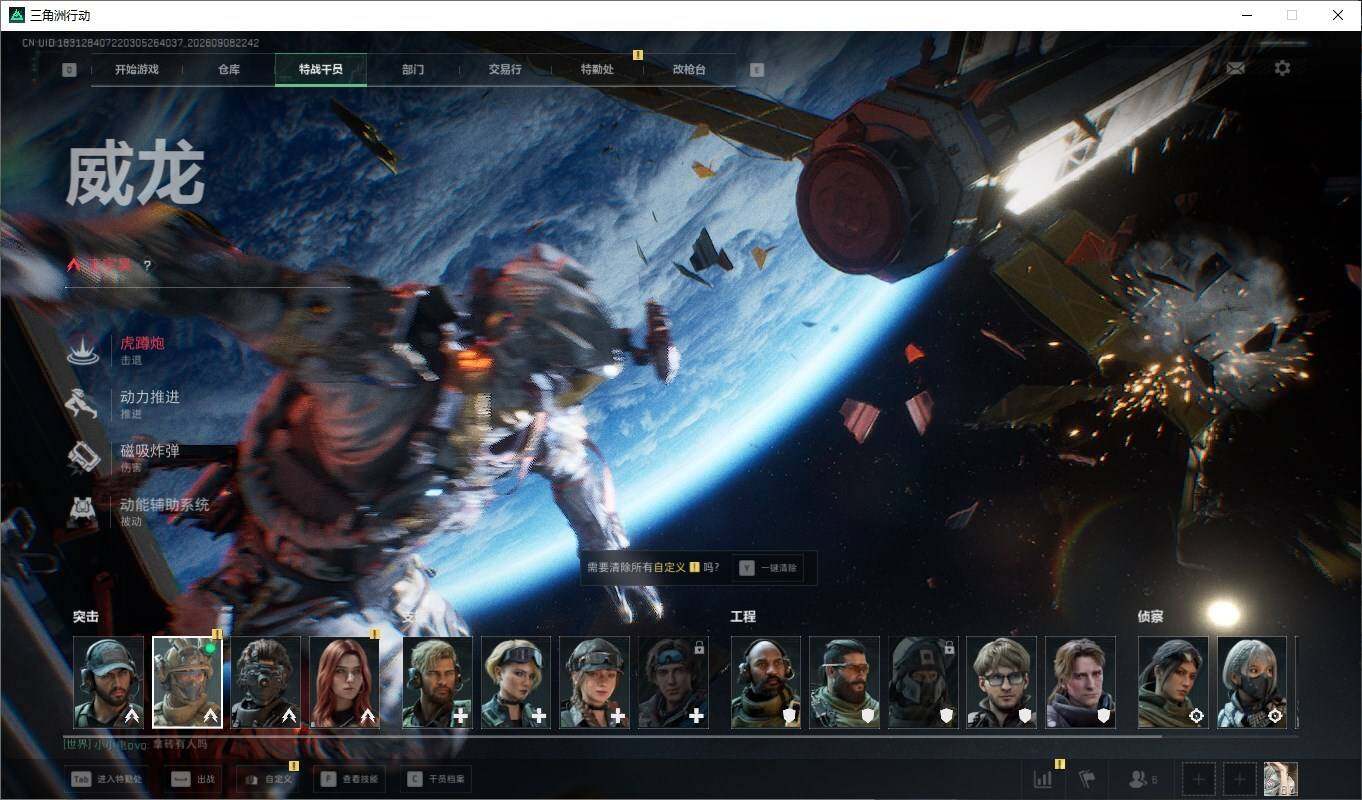Click the 三角洲行动 title bar app icon
Screen dimensions: 1362x800
(16, 15)
